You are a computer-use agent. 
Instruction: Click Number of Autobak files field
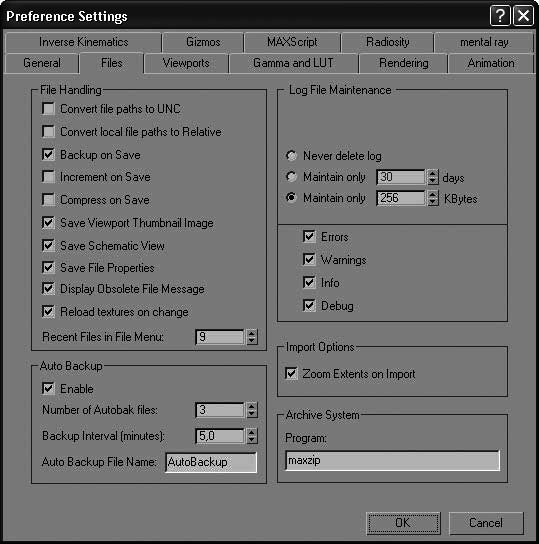(220, 410)
